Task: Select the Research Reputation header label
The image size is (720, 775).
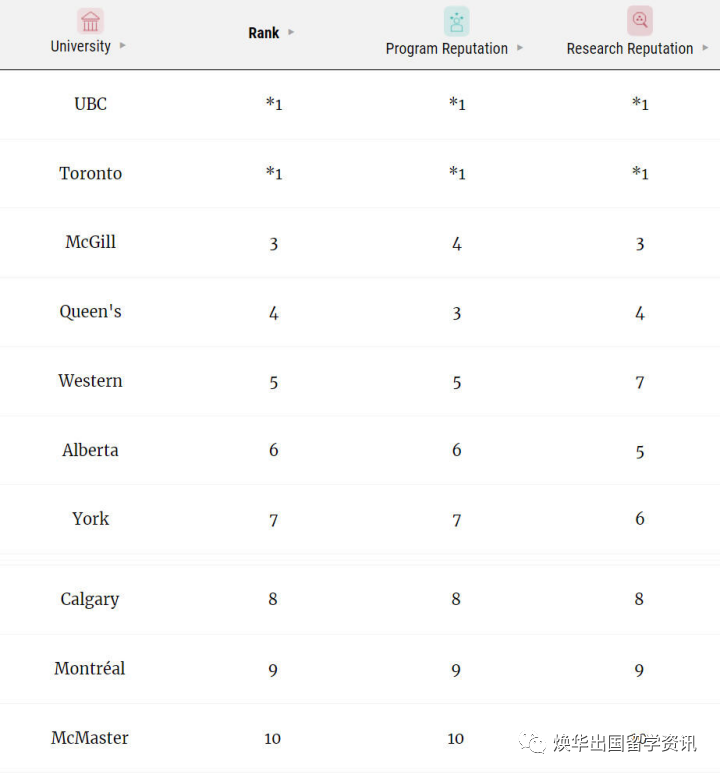Action: pyautogui.click(x=630, y=48)
